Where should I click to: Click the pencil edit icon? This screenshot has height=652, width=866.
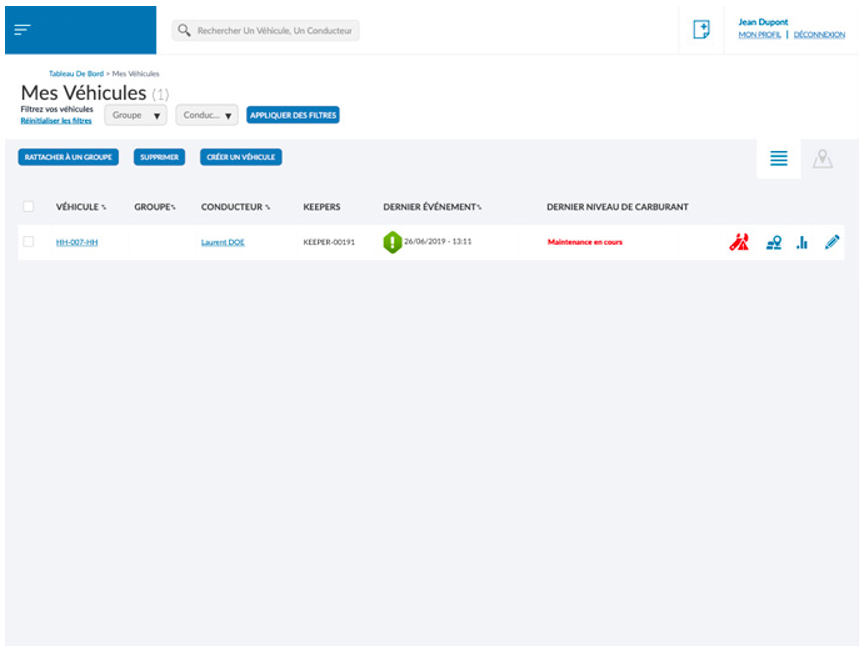coord(832,242)
